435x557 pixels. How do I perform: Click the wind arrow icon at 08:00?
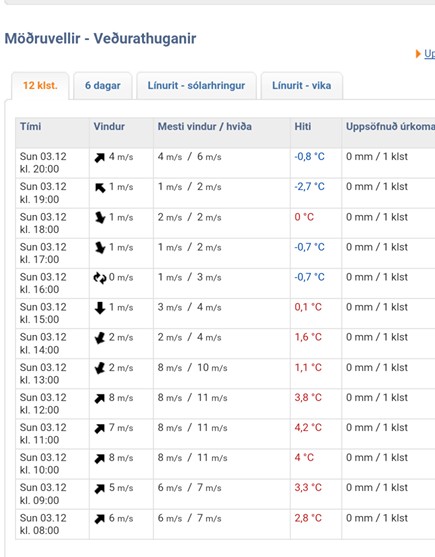pyautogui.click(x=100, y=519)
